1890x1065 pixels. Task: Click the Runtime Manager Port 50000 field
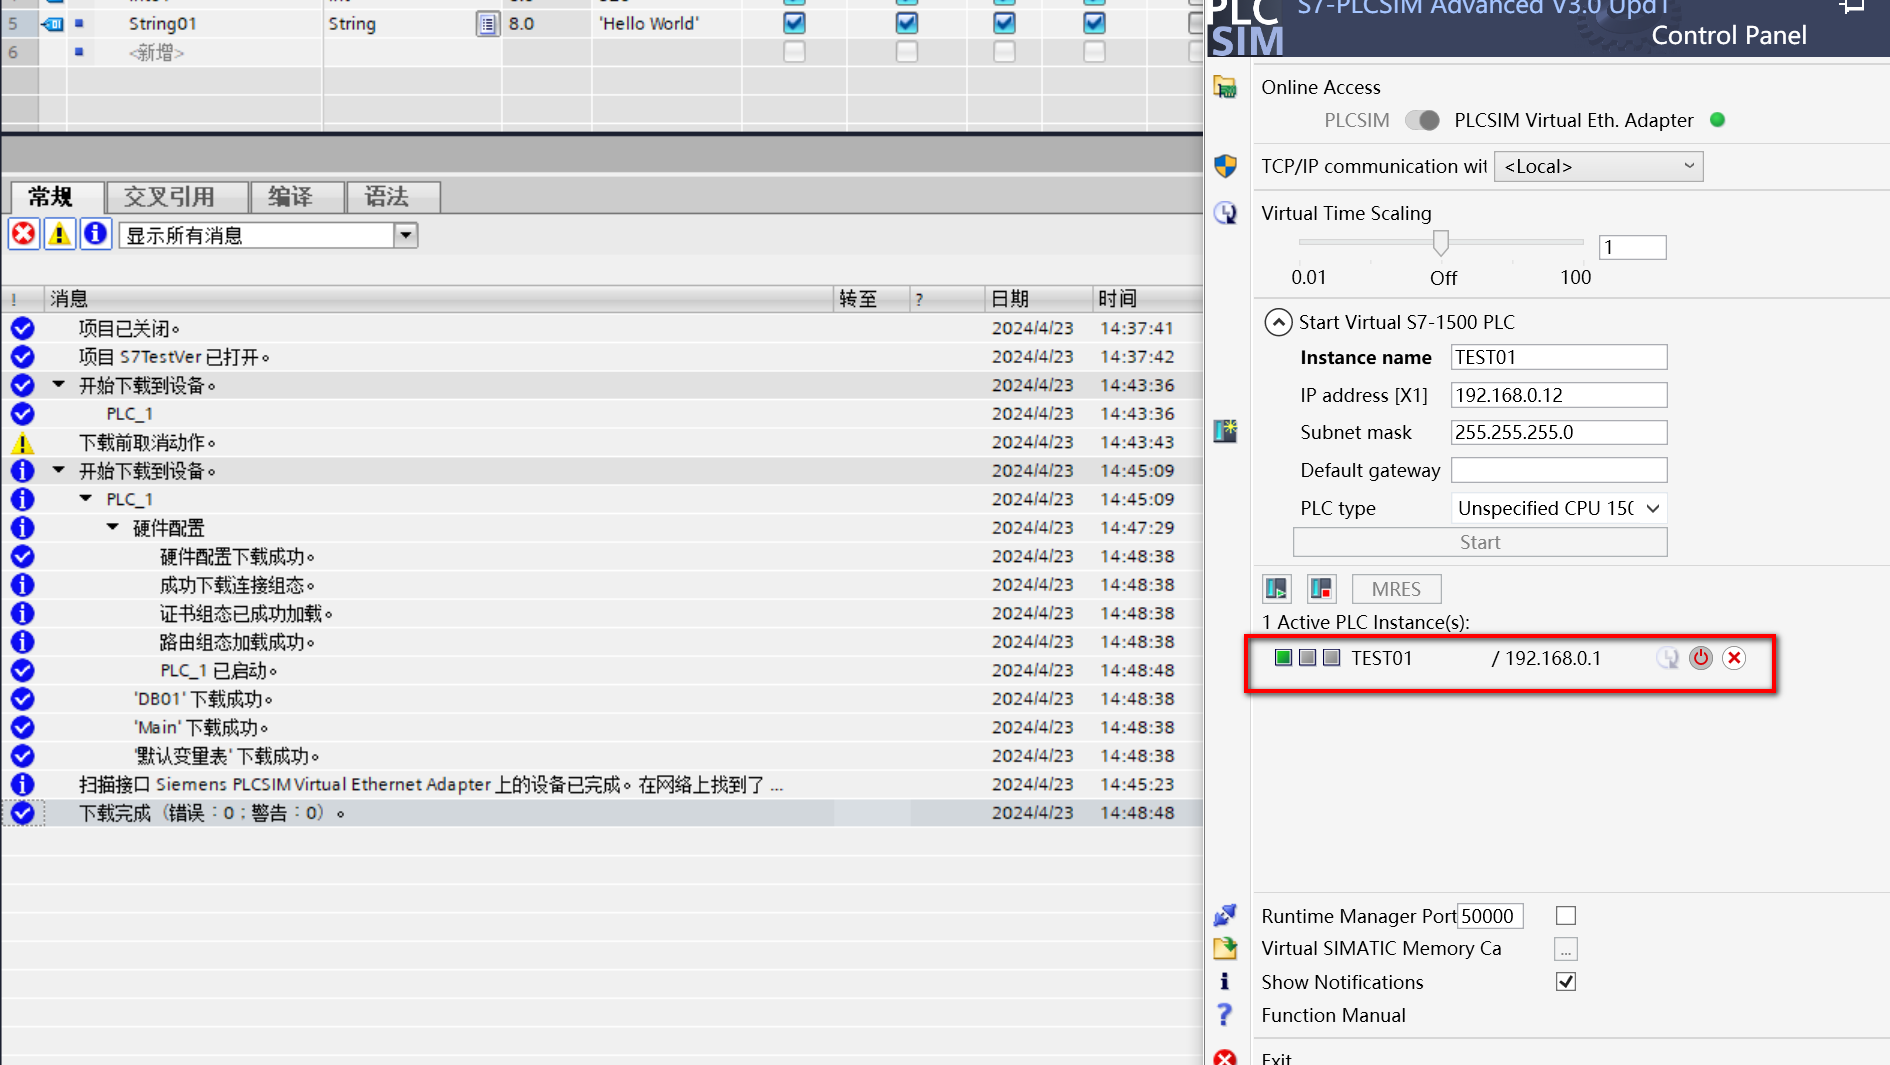1490,916
